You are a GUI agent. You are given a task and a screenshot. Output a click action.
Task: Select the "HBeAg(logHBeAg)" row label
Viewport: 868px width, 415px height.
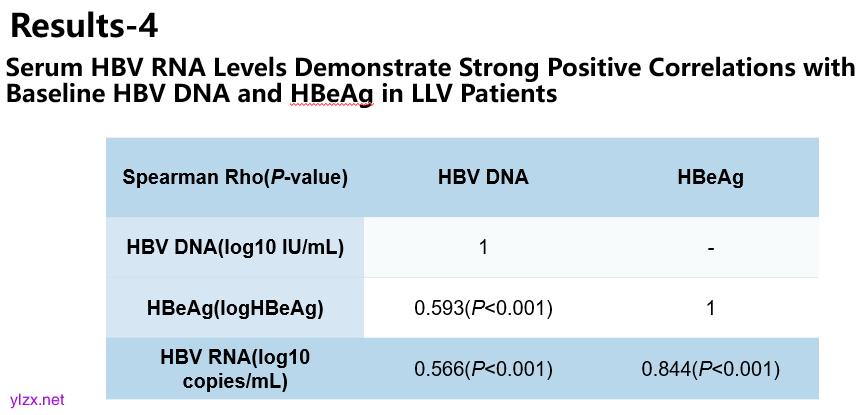pos(235,308)
